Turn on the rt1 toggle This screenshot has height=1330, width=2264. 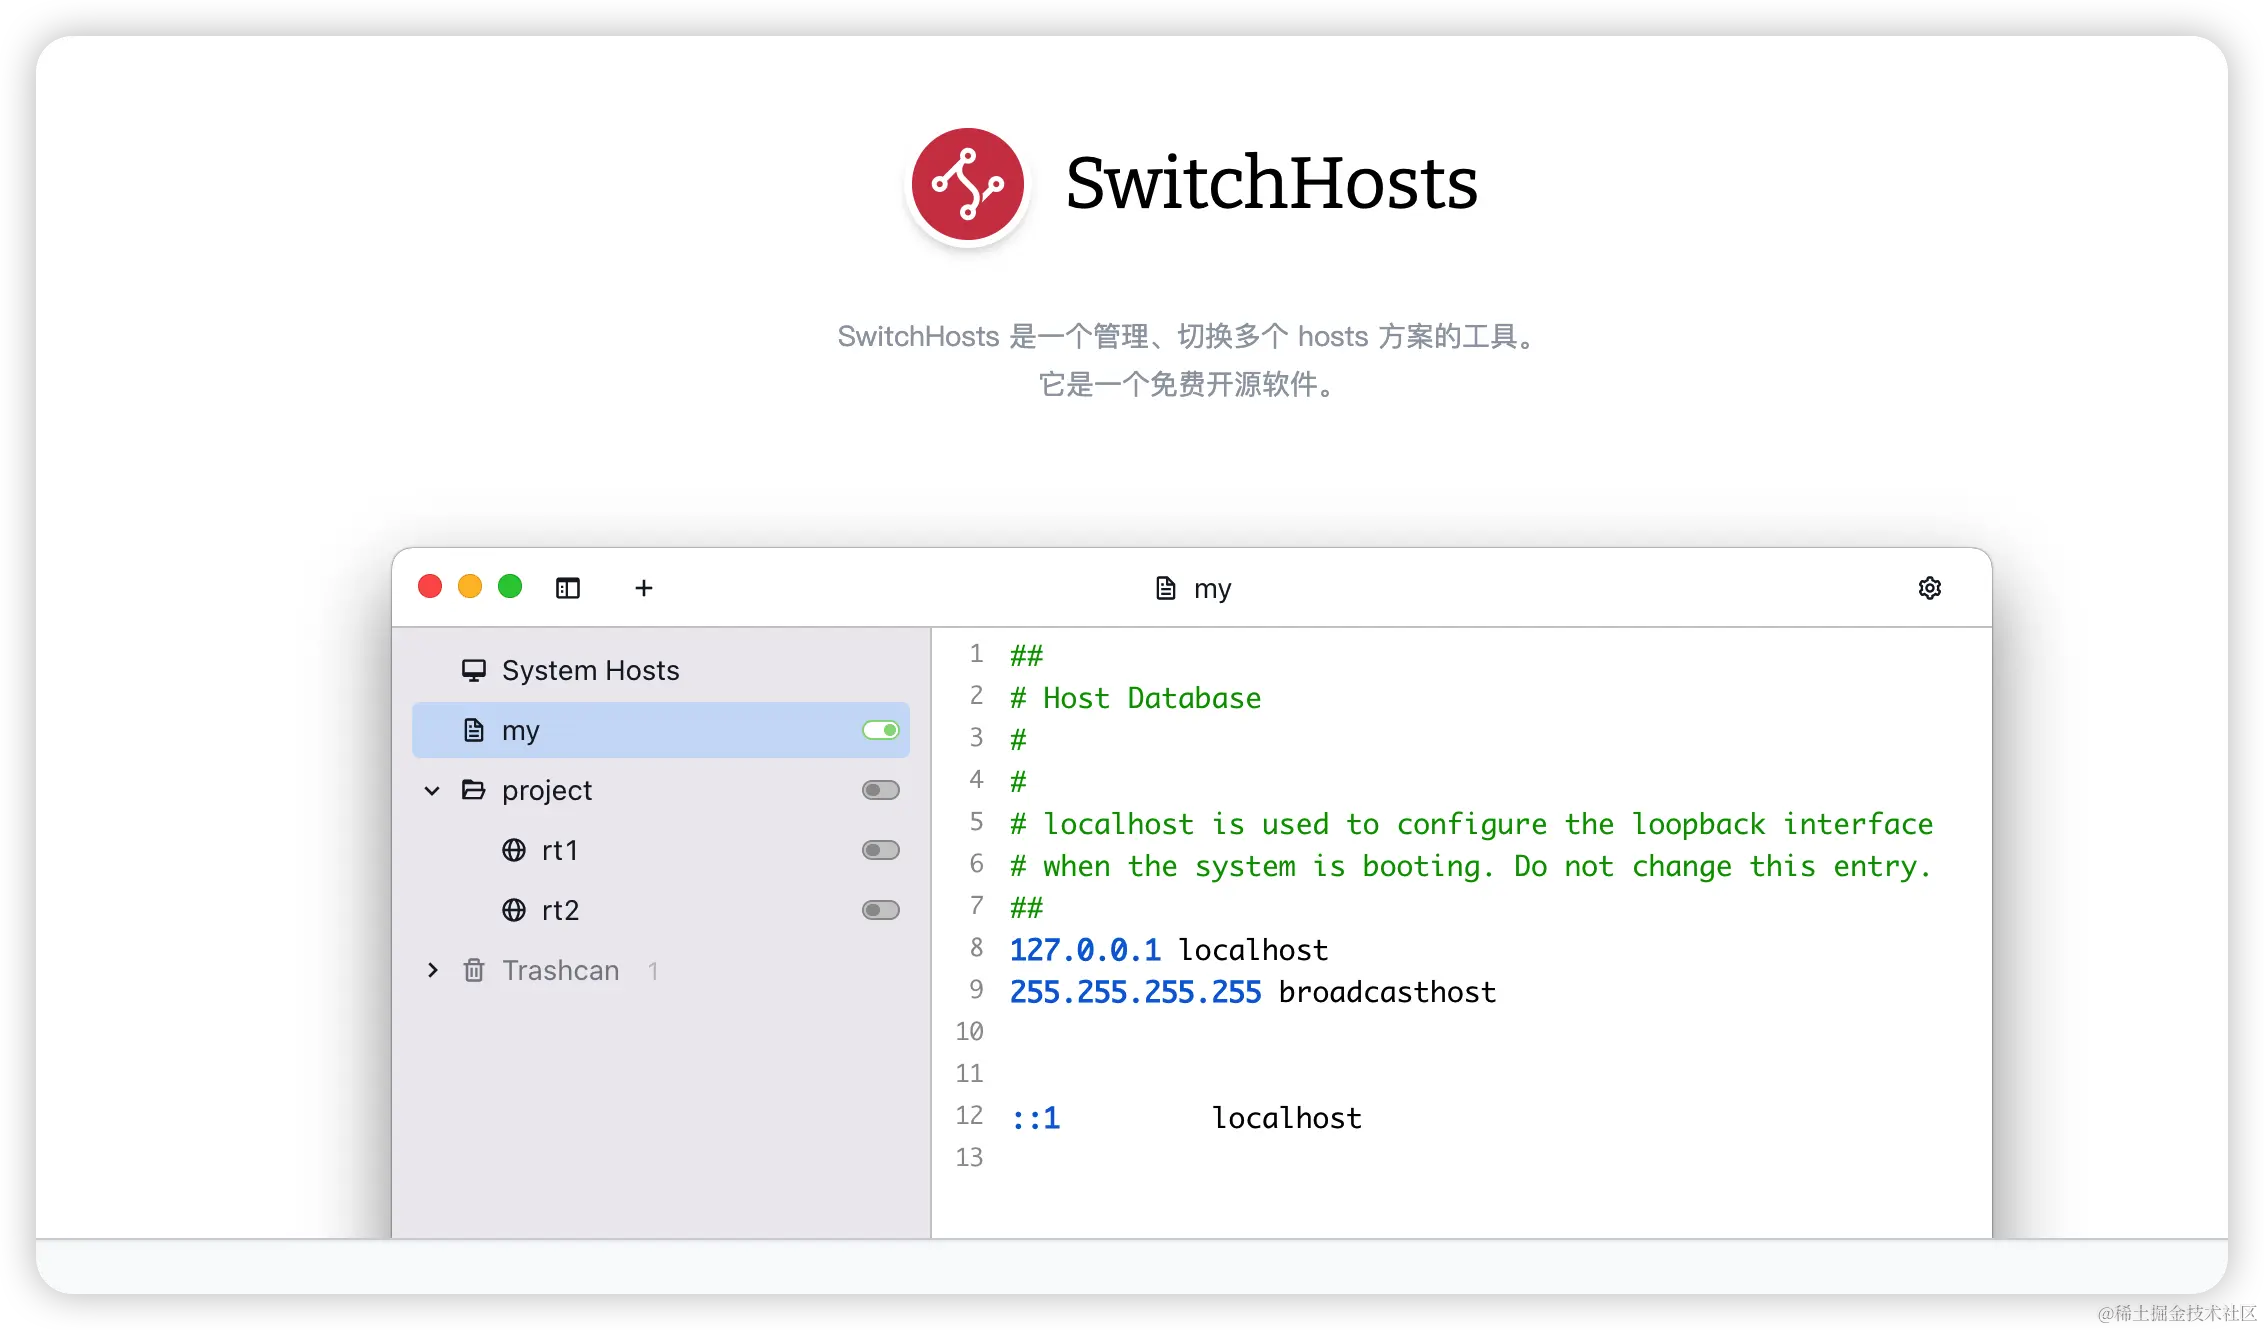(881, 850)
